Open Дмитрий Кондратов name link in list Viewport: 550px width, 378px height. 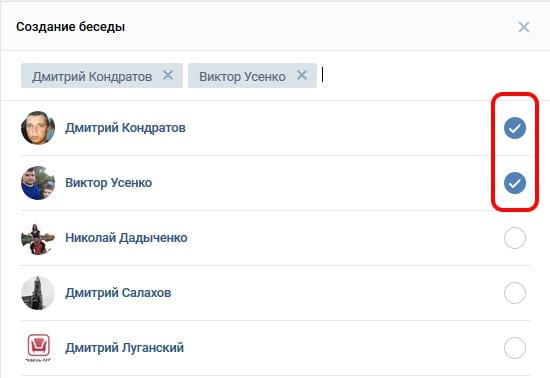tap(125, 128)
